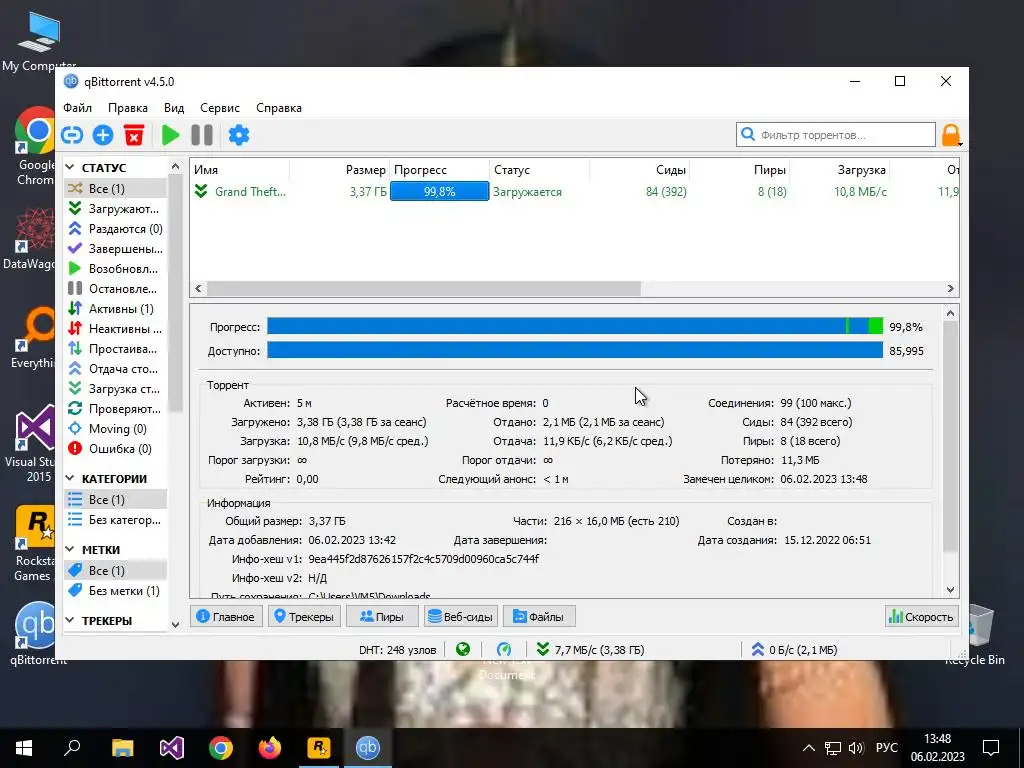
Task: Toggle the alternative speed limits icon
Action: pyautogui.click(x=504, y=649)
